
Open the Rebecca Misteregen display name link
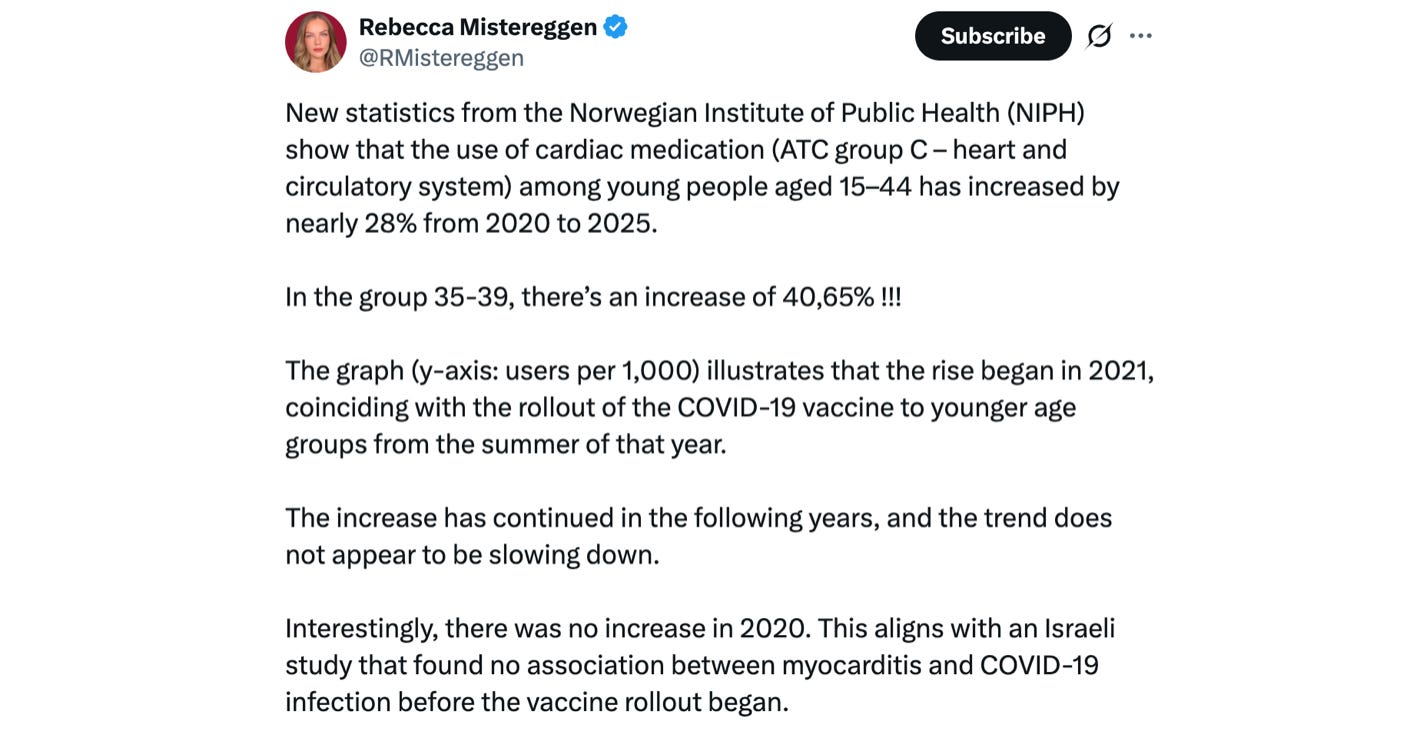pyautogui.click(x=478, y=27)
